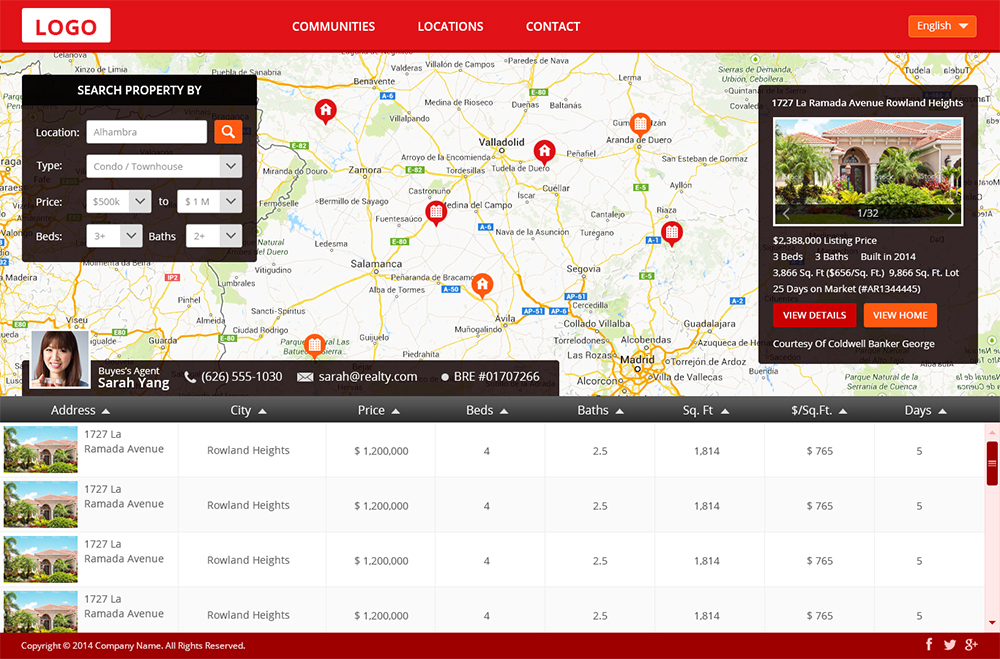Open the Twitter icon in the footer

[x=949, y=645]
